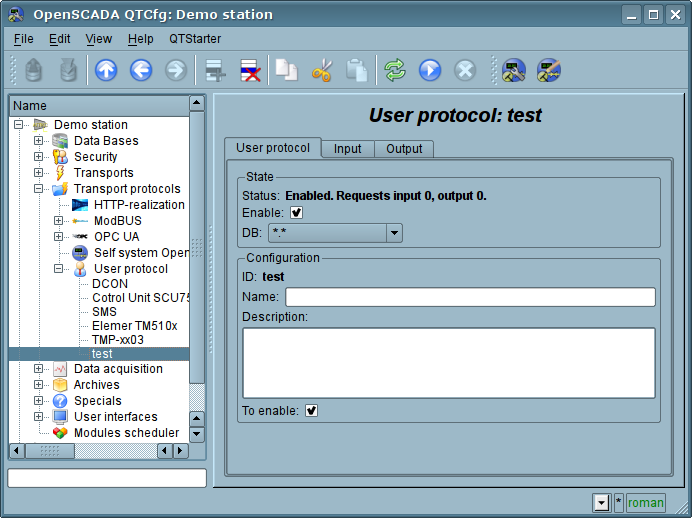Expand the Data Bases tree node

[38, 141]
